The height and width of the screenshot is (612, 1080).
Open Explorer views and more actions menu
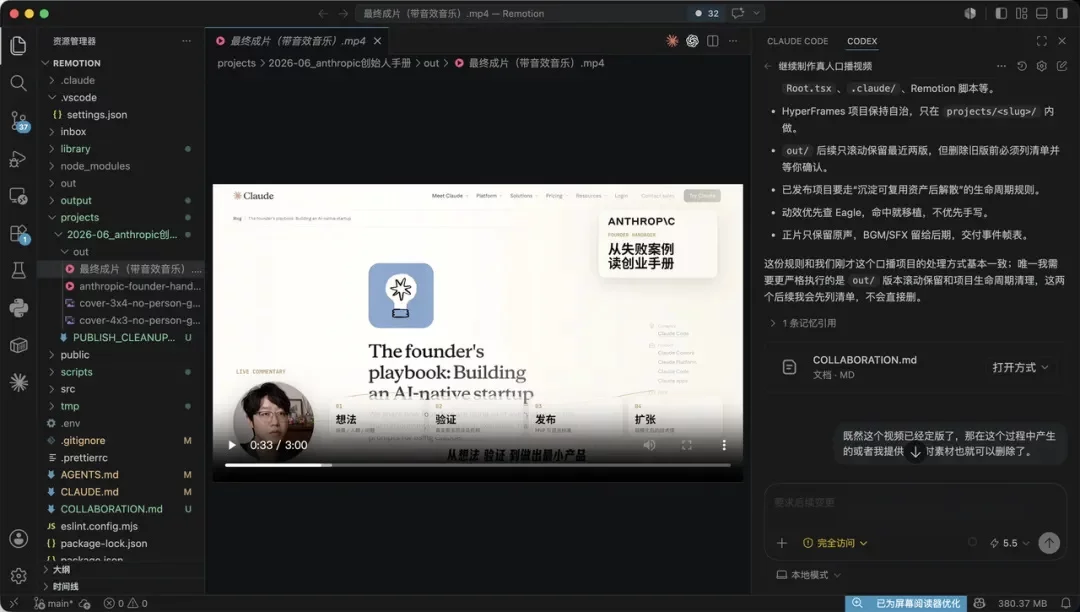(x=187, y=41)
